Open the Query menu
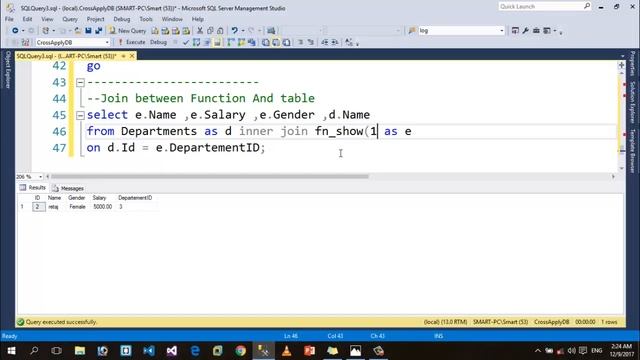The height and width of the screenshot is (360, 640). (x=70, y=19)
